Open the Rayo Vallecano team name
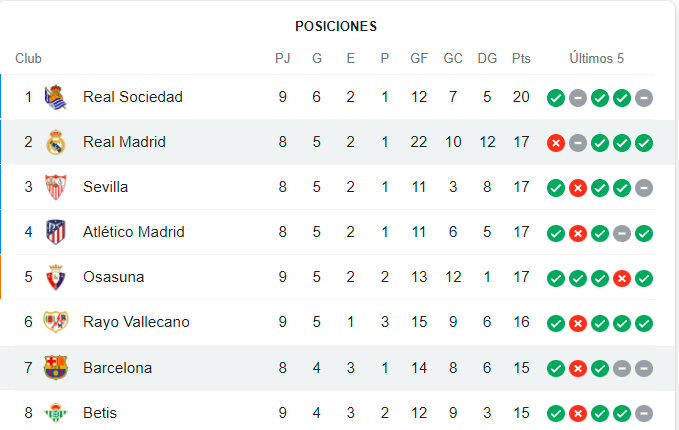 pyautogui.click(x=136, y=322)
